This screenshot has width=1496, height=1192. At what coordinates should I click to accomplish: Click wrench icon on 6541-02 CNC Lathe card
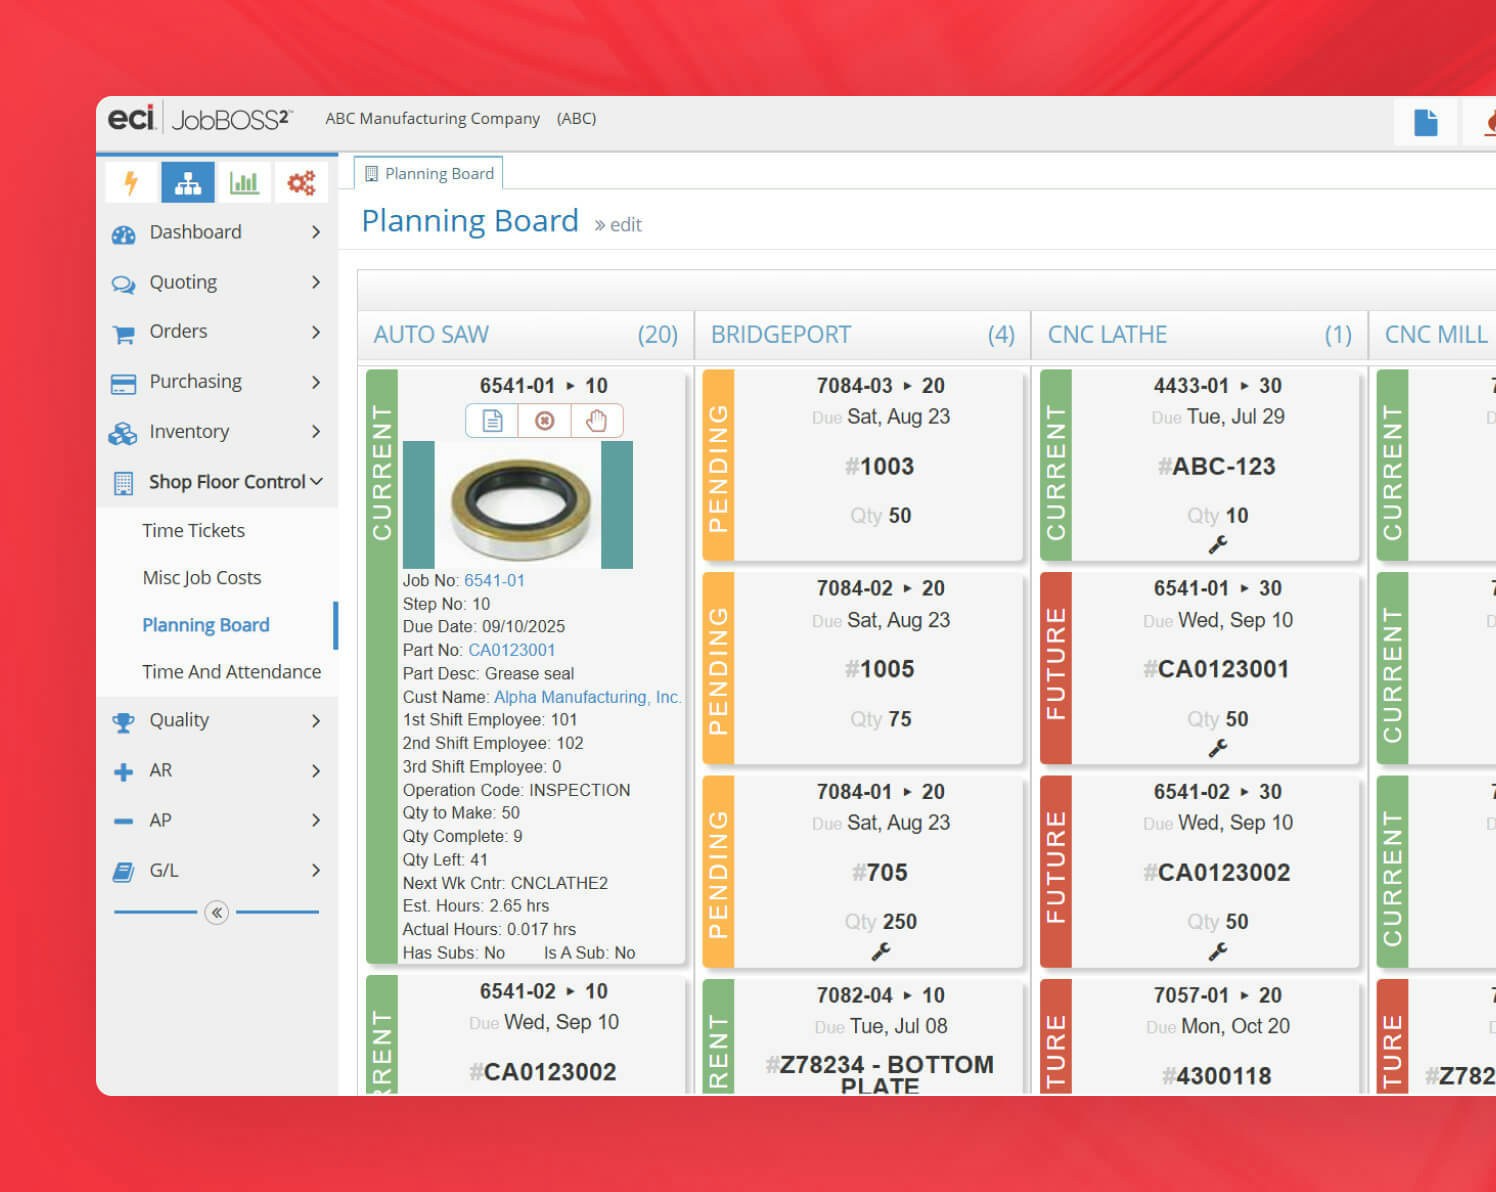pyautogui.click(x=1217, y=952)
